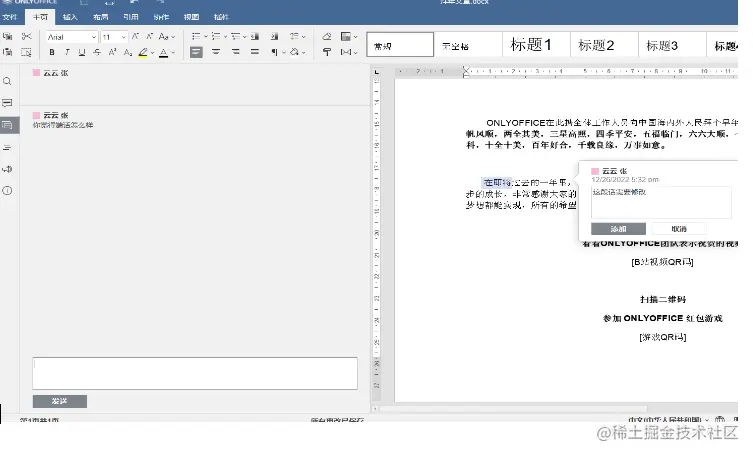Screen dimensions: 753x456
Task: Click the bulleted list icon
Action: point(195,36)
